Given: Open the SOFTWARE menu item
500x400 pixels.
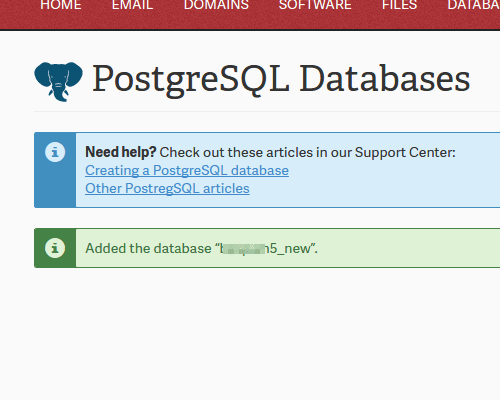Looking at the screenshot, I should [315, 5].
